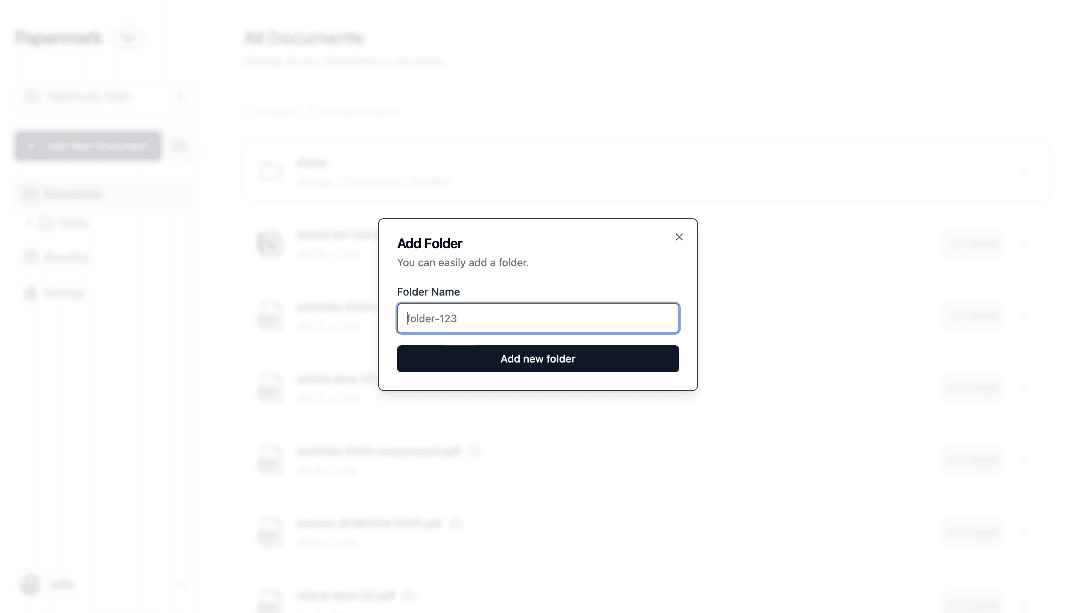Click the Add New Document button
Image resolution: width=1080 pixels, height=613 pixels.
pyautogui.click(x=88, y=145)
